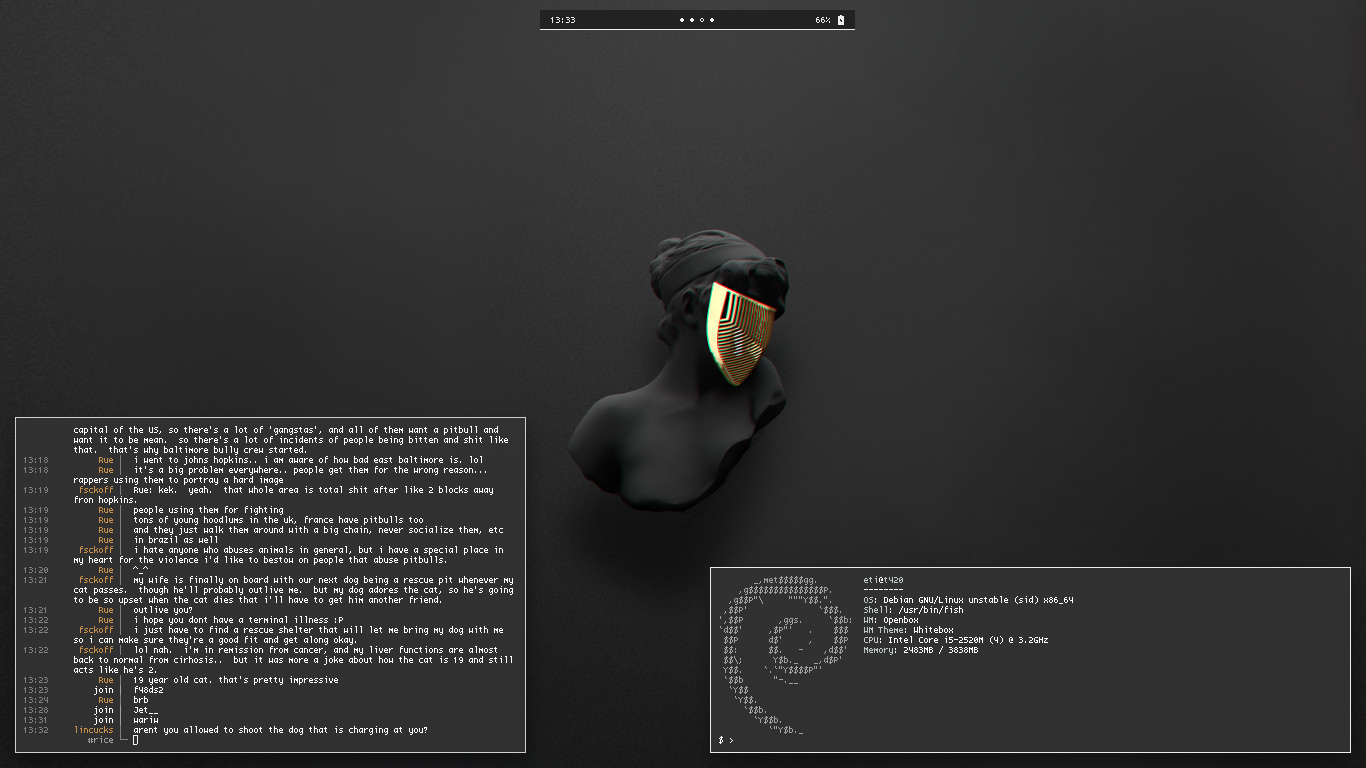Click the 'outlive you?' message

pos(163,610)
